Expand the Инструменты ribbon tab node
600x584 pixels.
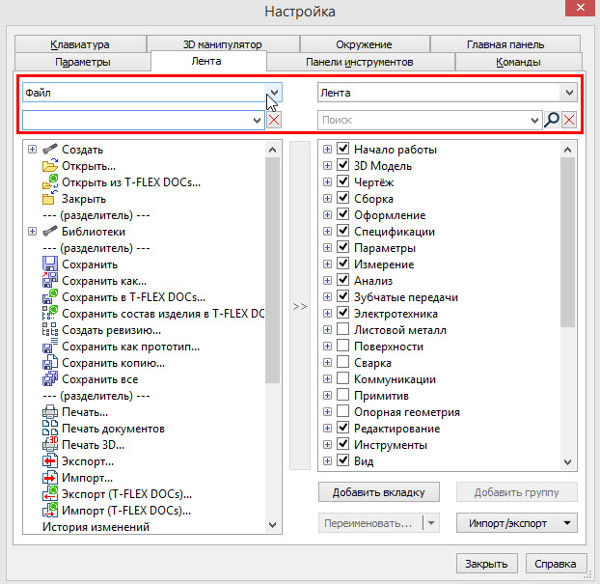point(327,444)
